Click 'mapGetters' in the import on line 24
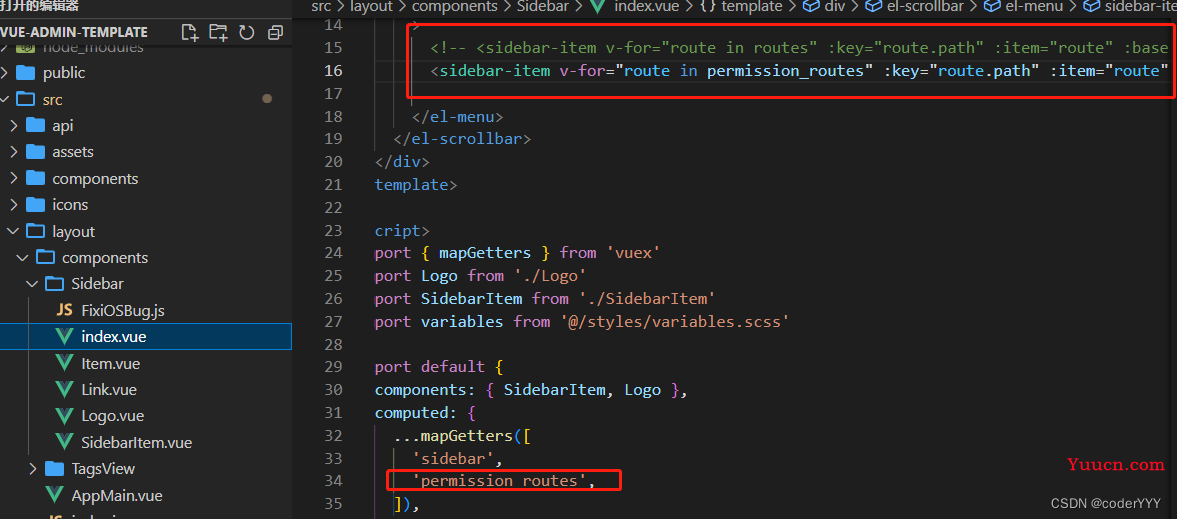1177x519 pixels. click(x=484, y=253)
